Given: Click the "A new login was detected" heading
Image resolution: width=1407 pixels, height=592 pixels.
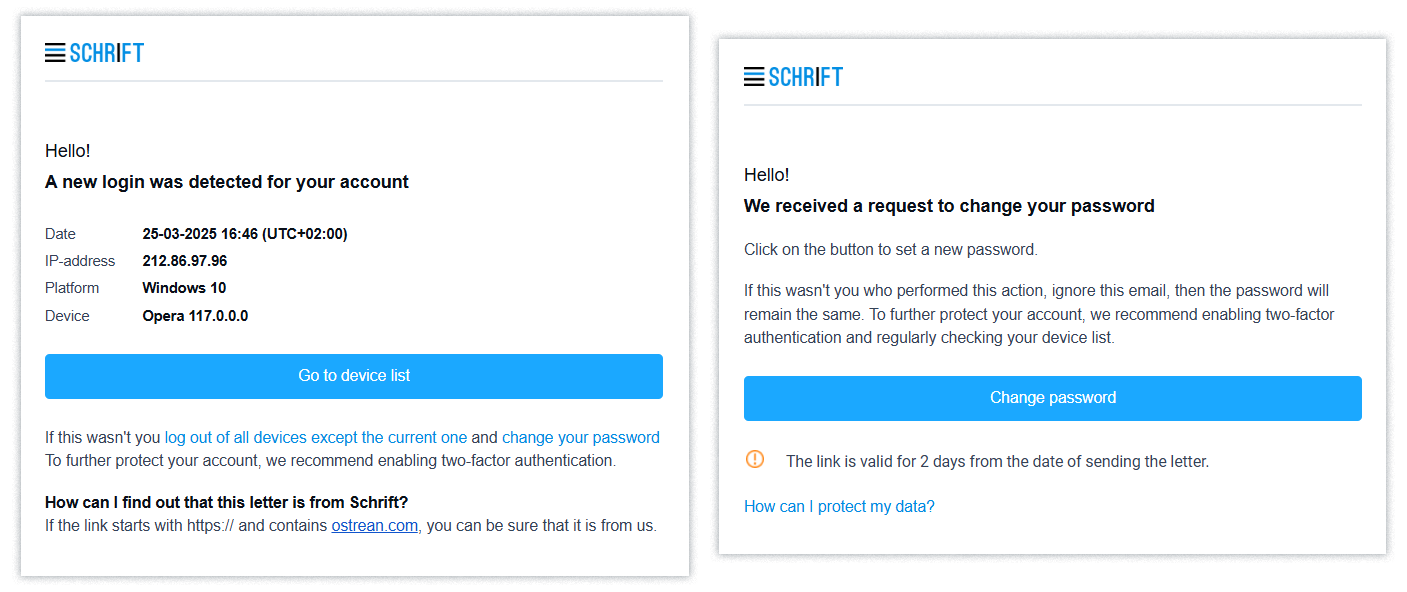Looking at the screenshot, I should [227, 182].
